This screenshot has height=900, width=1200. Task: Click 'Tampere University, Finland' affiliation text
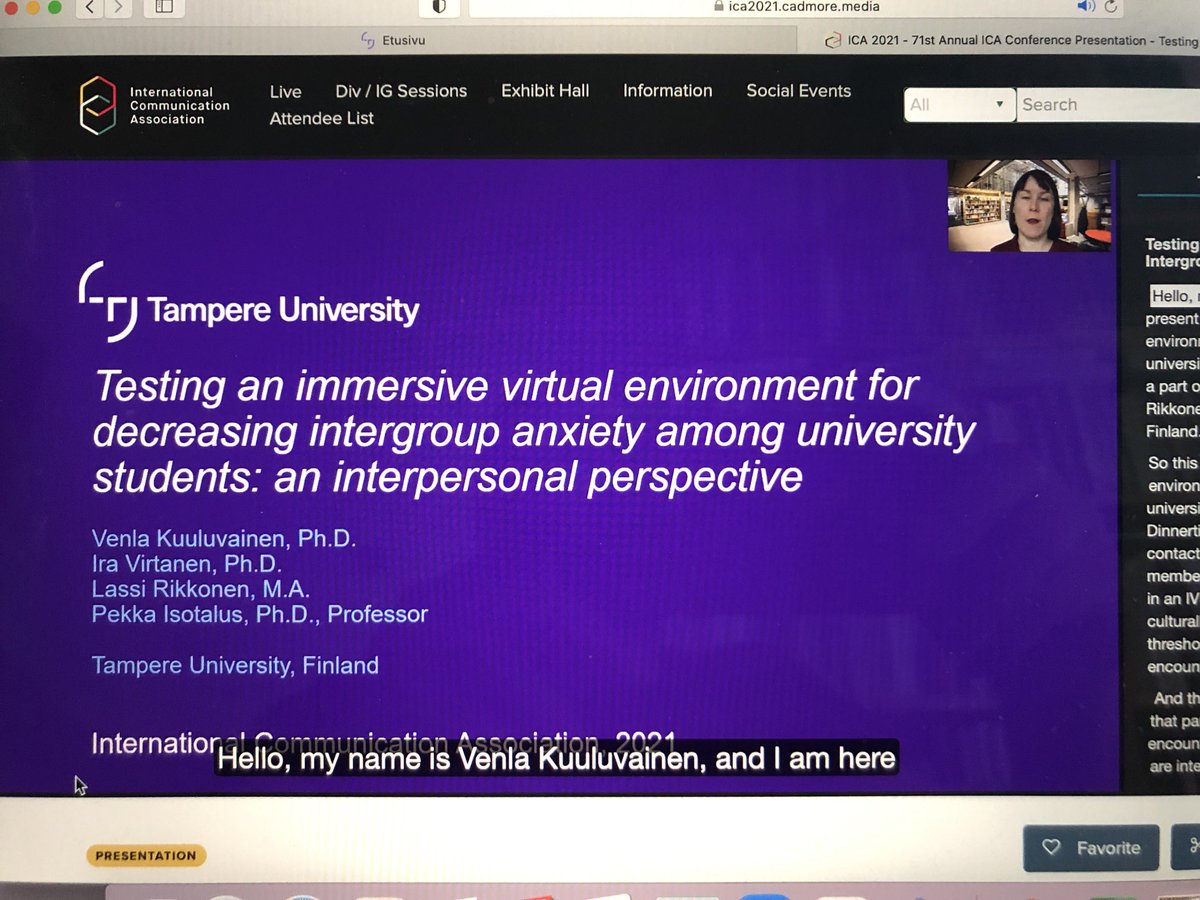click(x=235, y=665)
